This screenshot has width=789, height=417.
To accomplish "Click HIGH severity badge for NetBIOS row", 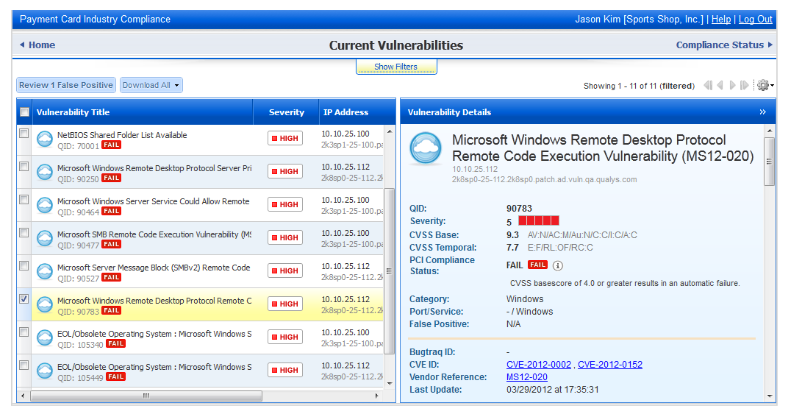I will click(x=285, y=138).
